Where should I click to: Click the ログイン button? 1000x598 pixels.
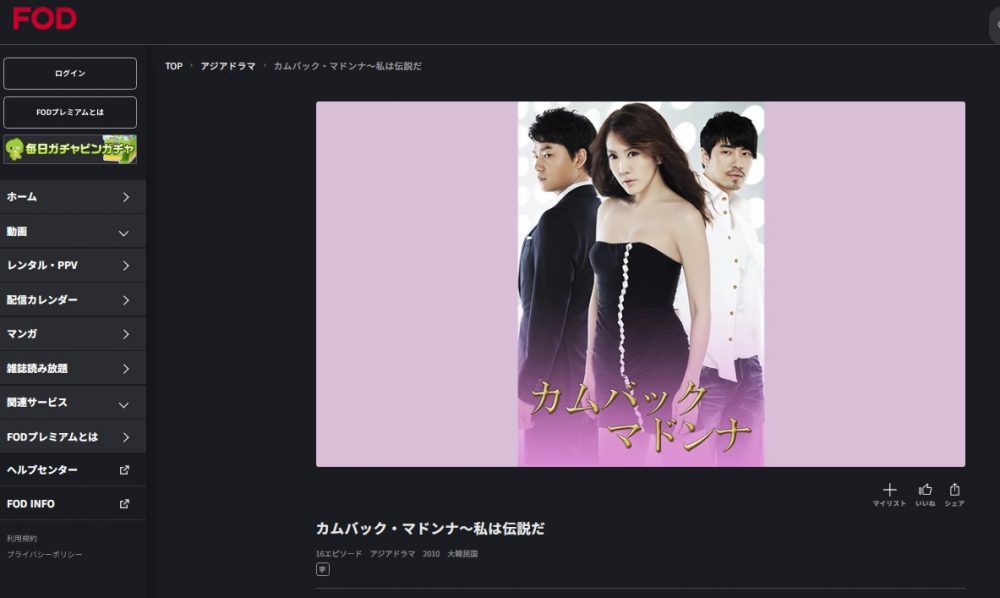pos(70,73)
